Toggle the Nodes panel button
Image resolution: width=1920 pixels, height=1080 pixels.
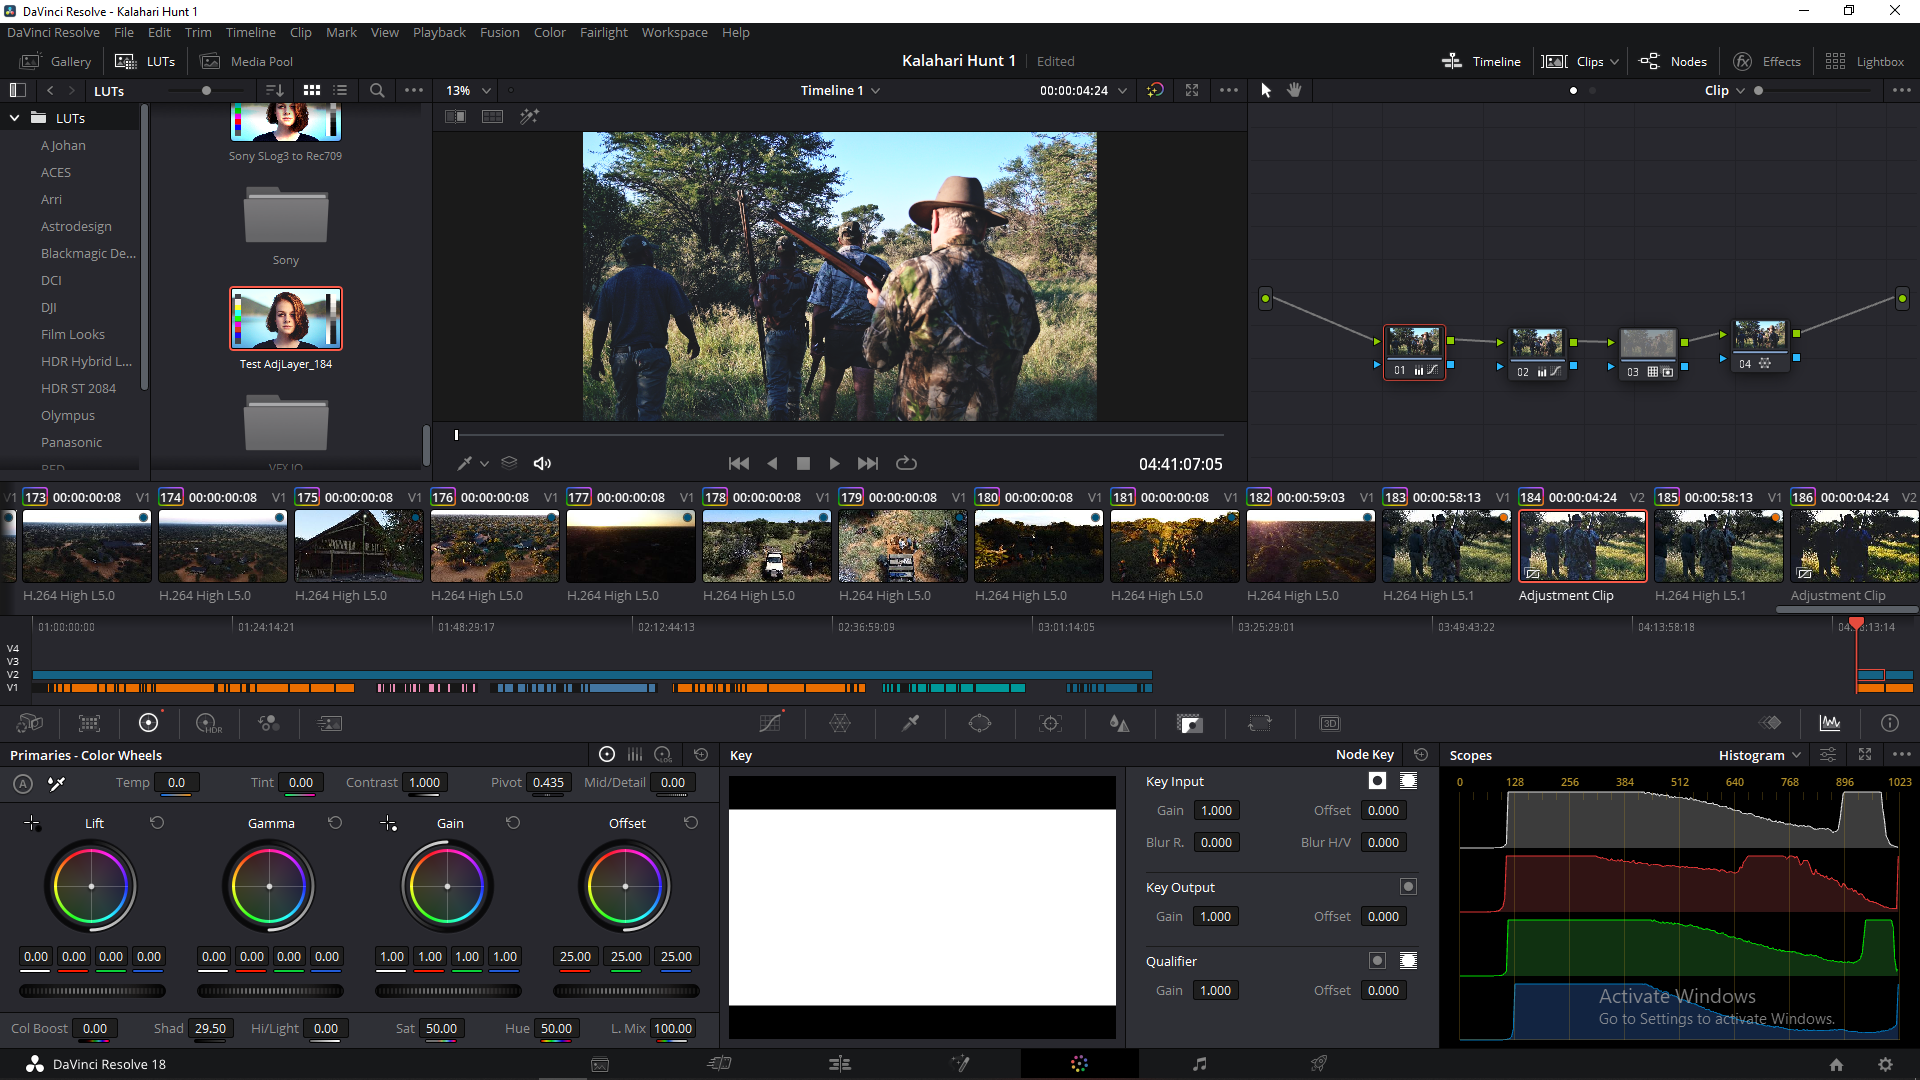(1673, 62)
